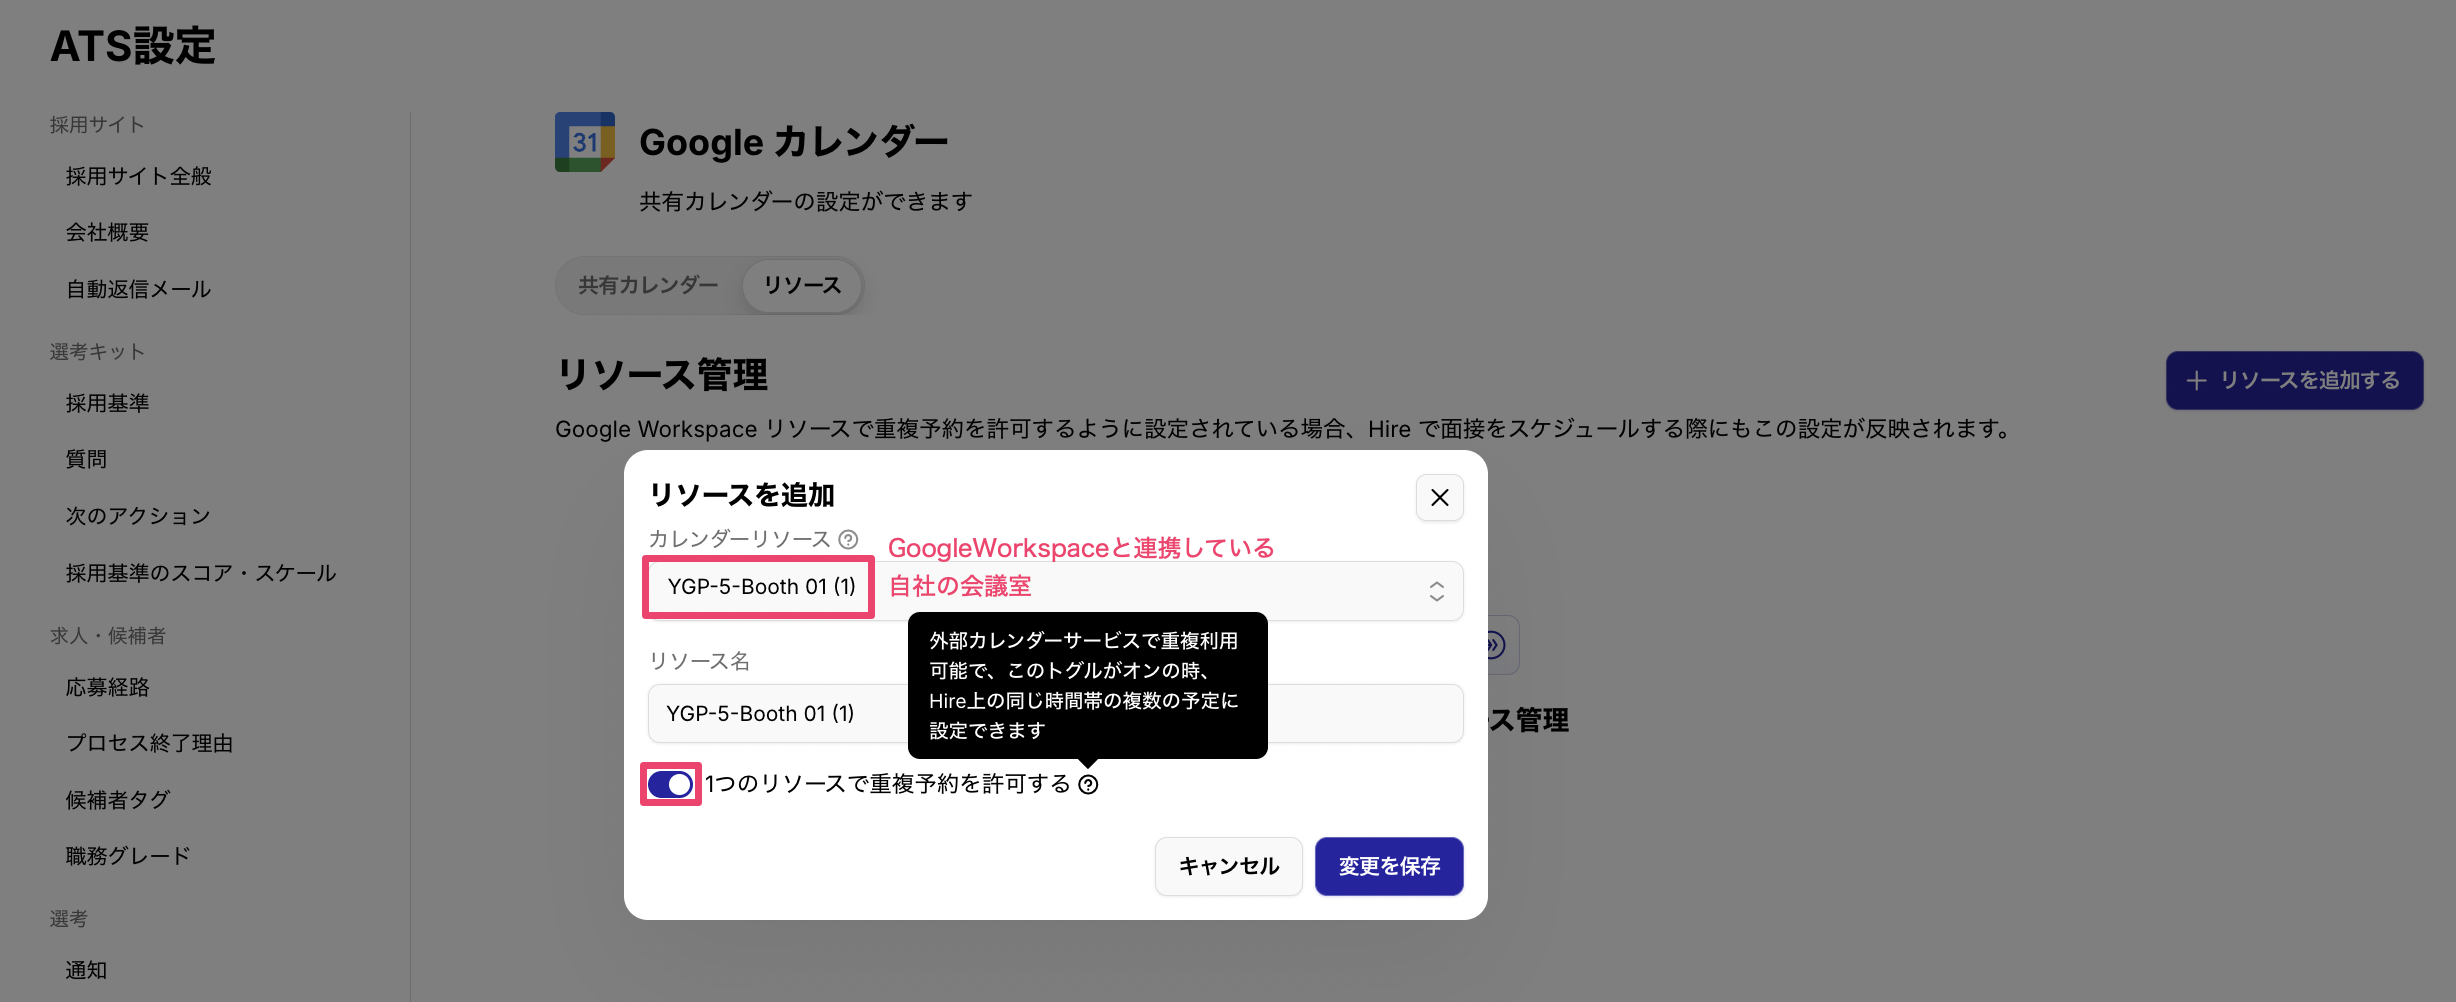Switch to the 共有カレンダー tab
2456x1002 pixels.
(x=648, y=286)
